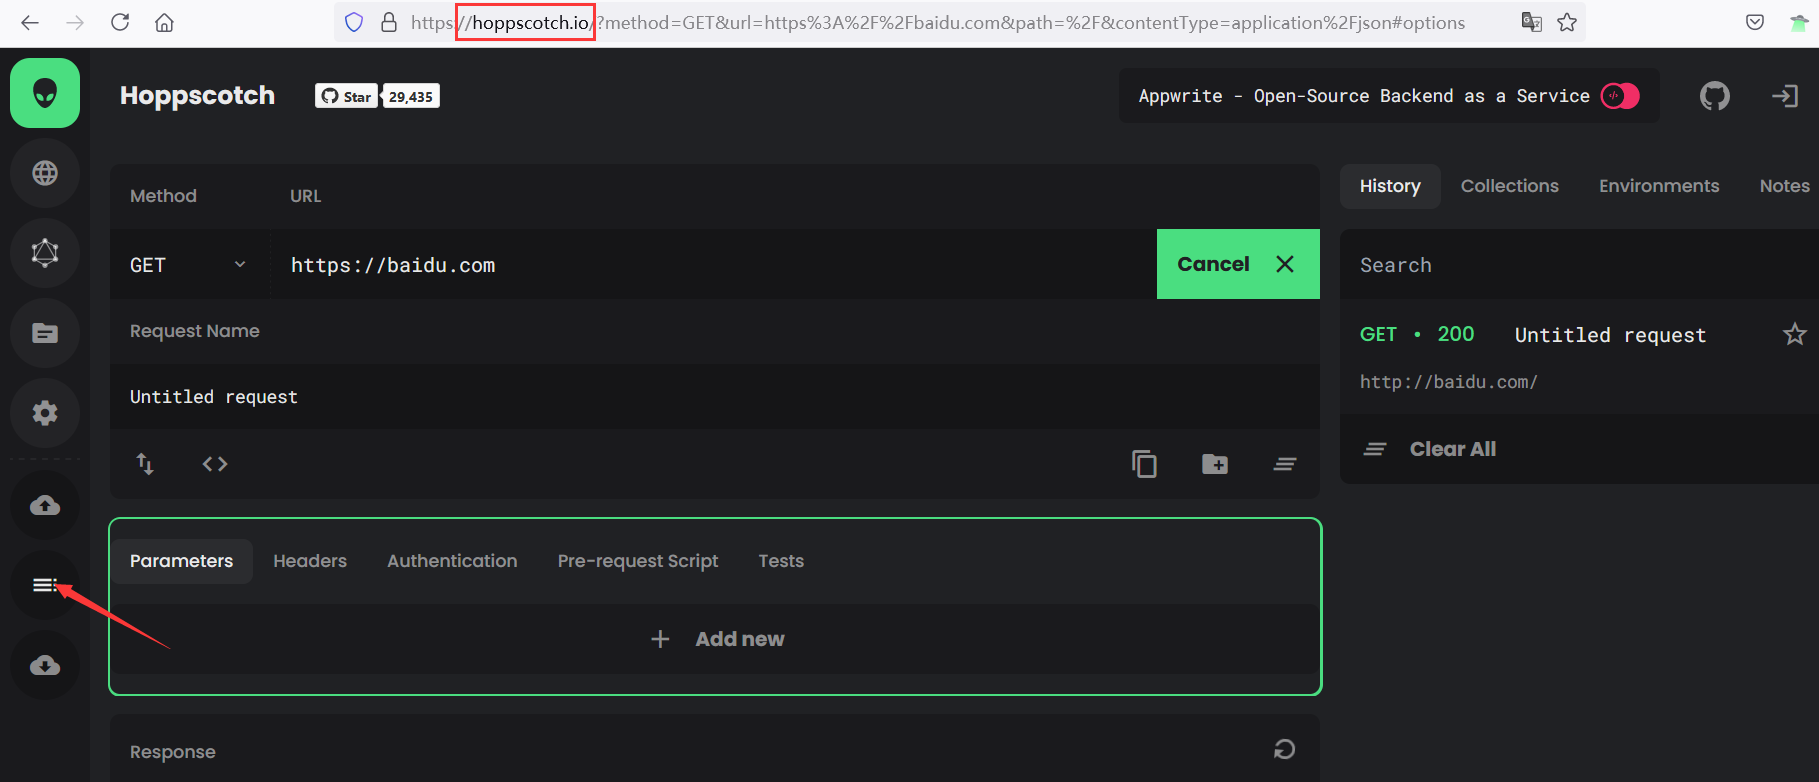Click browser reload button
Screen dimensions: 1819x782
pyautogui.click(x=120, y=22)
